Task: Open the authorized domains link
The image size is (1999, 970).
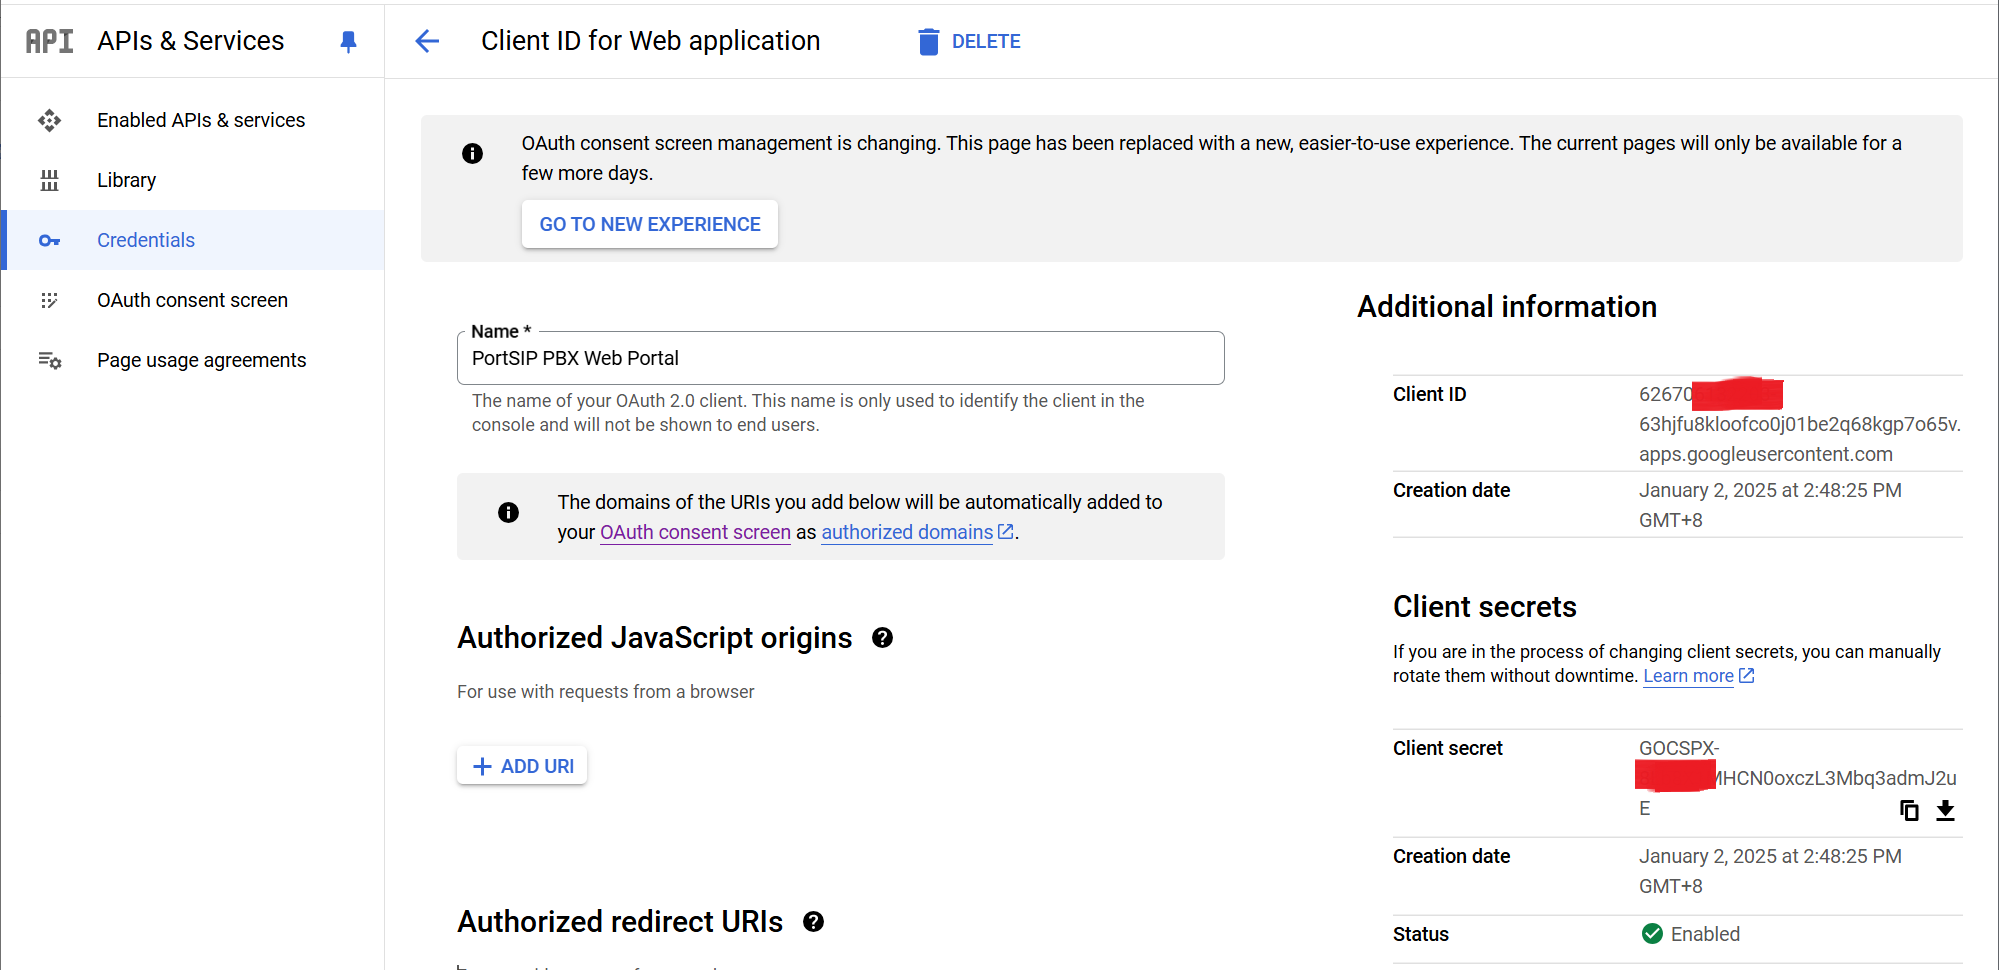Action: click(906, 532)
